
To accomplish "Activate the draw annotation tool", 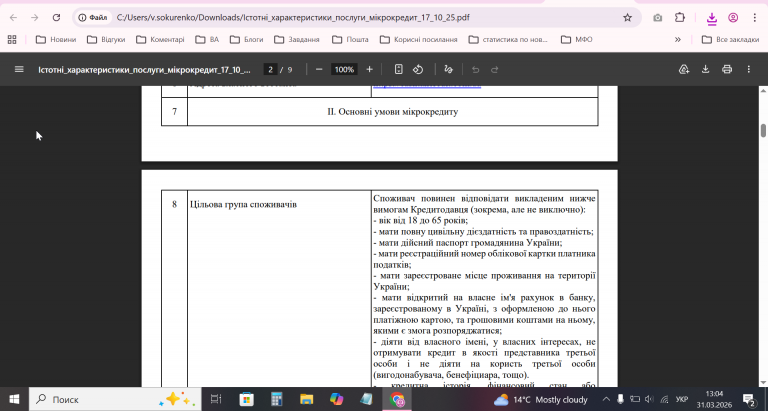I will (448, 70).
